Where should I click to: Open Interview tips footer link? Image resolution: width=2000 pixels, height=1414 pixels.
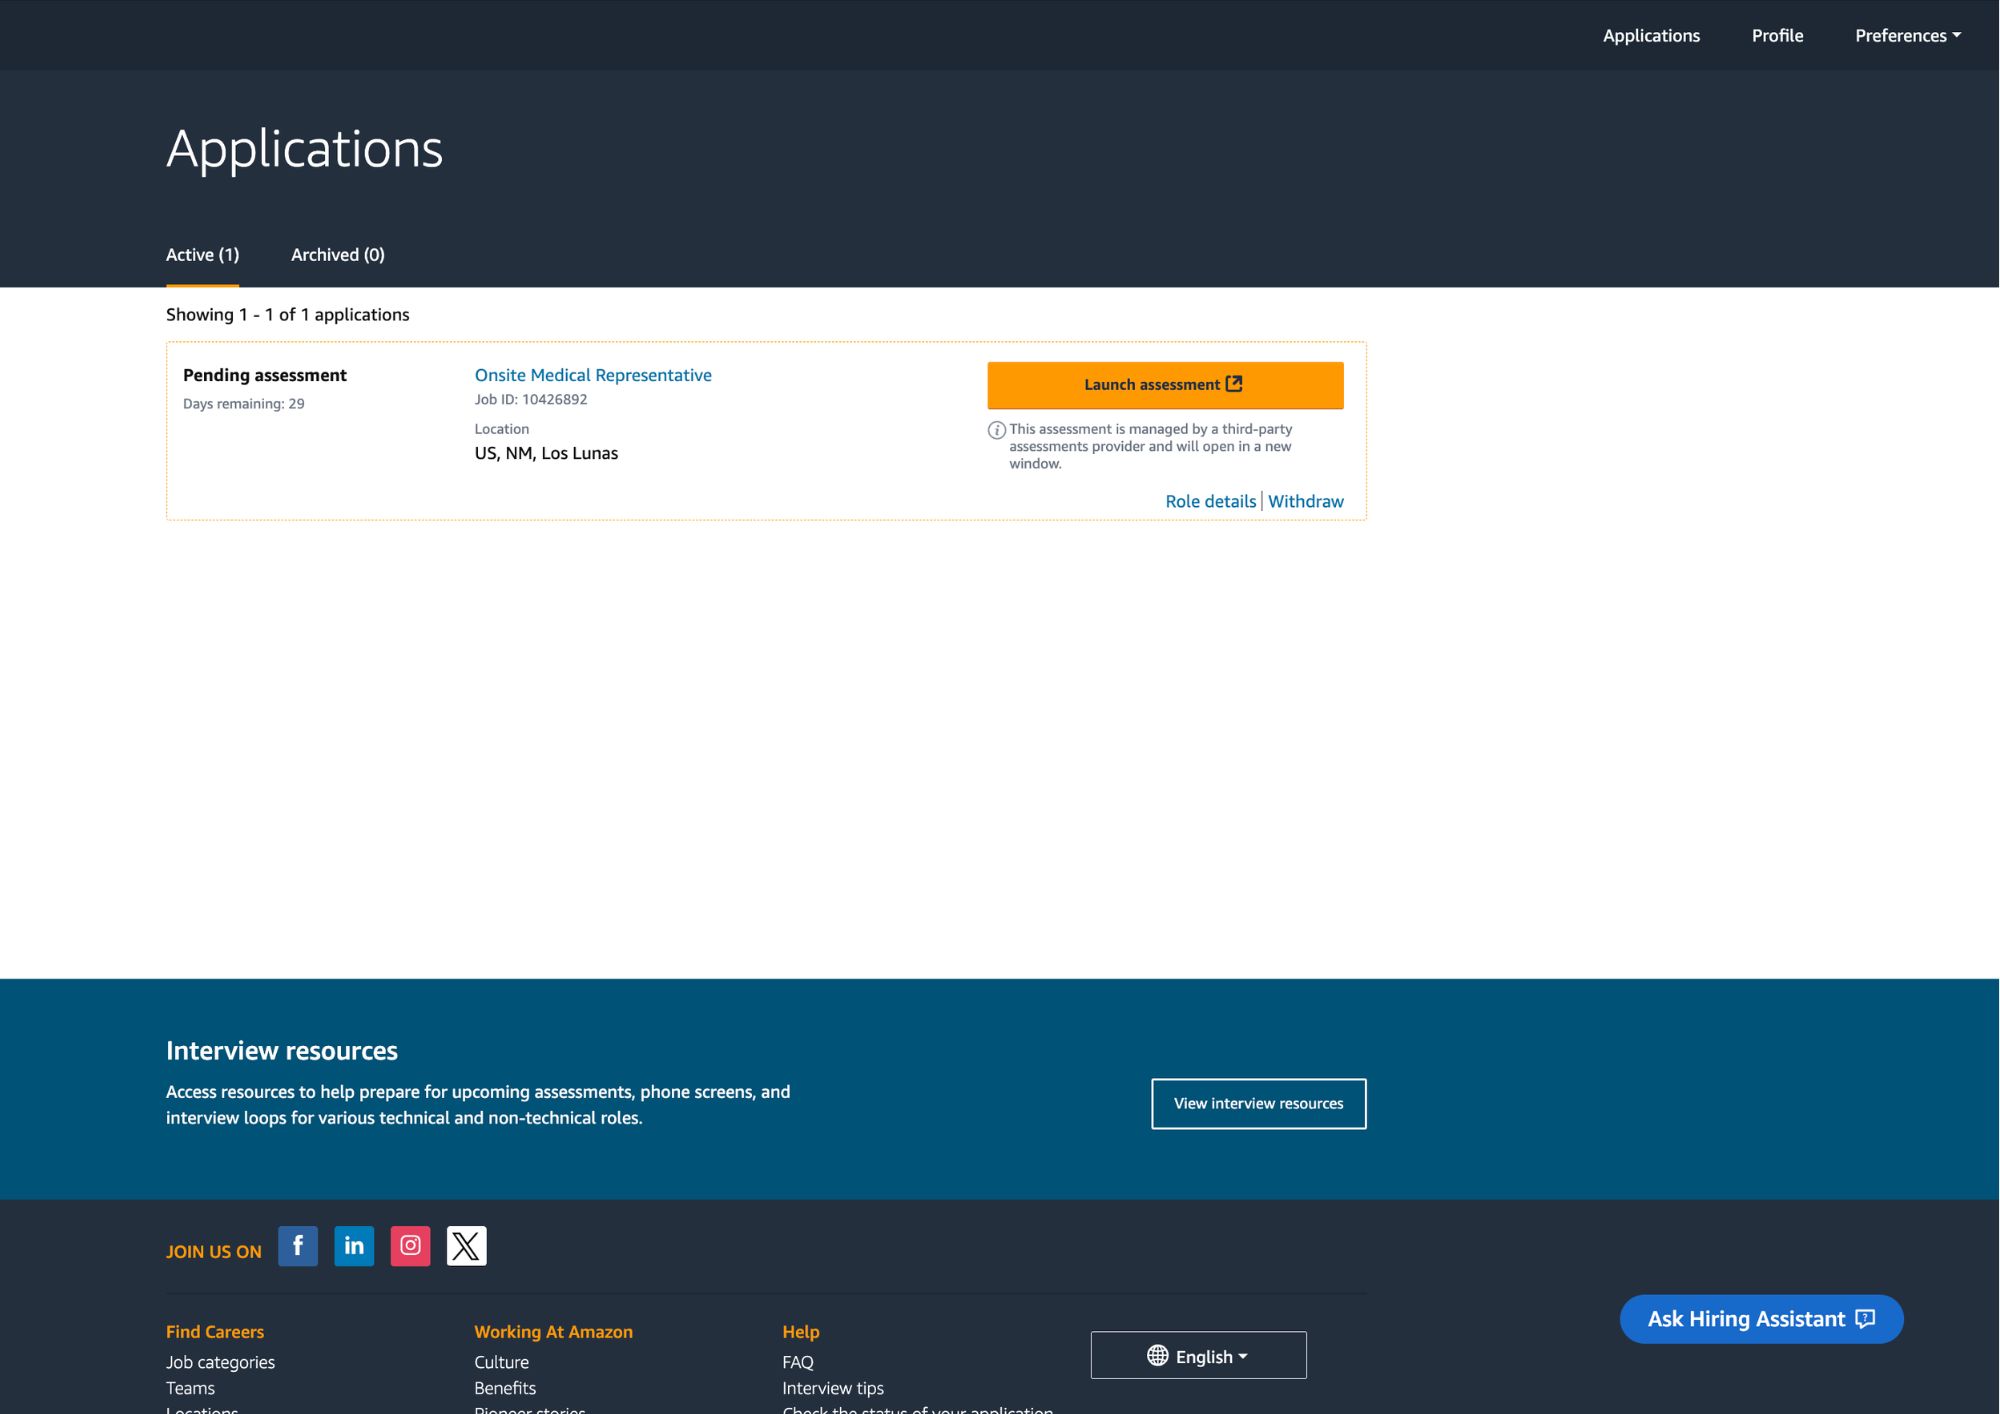[833, 1388]
